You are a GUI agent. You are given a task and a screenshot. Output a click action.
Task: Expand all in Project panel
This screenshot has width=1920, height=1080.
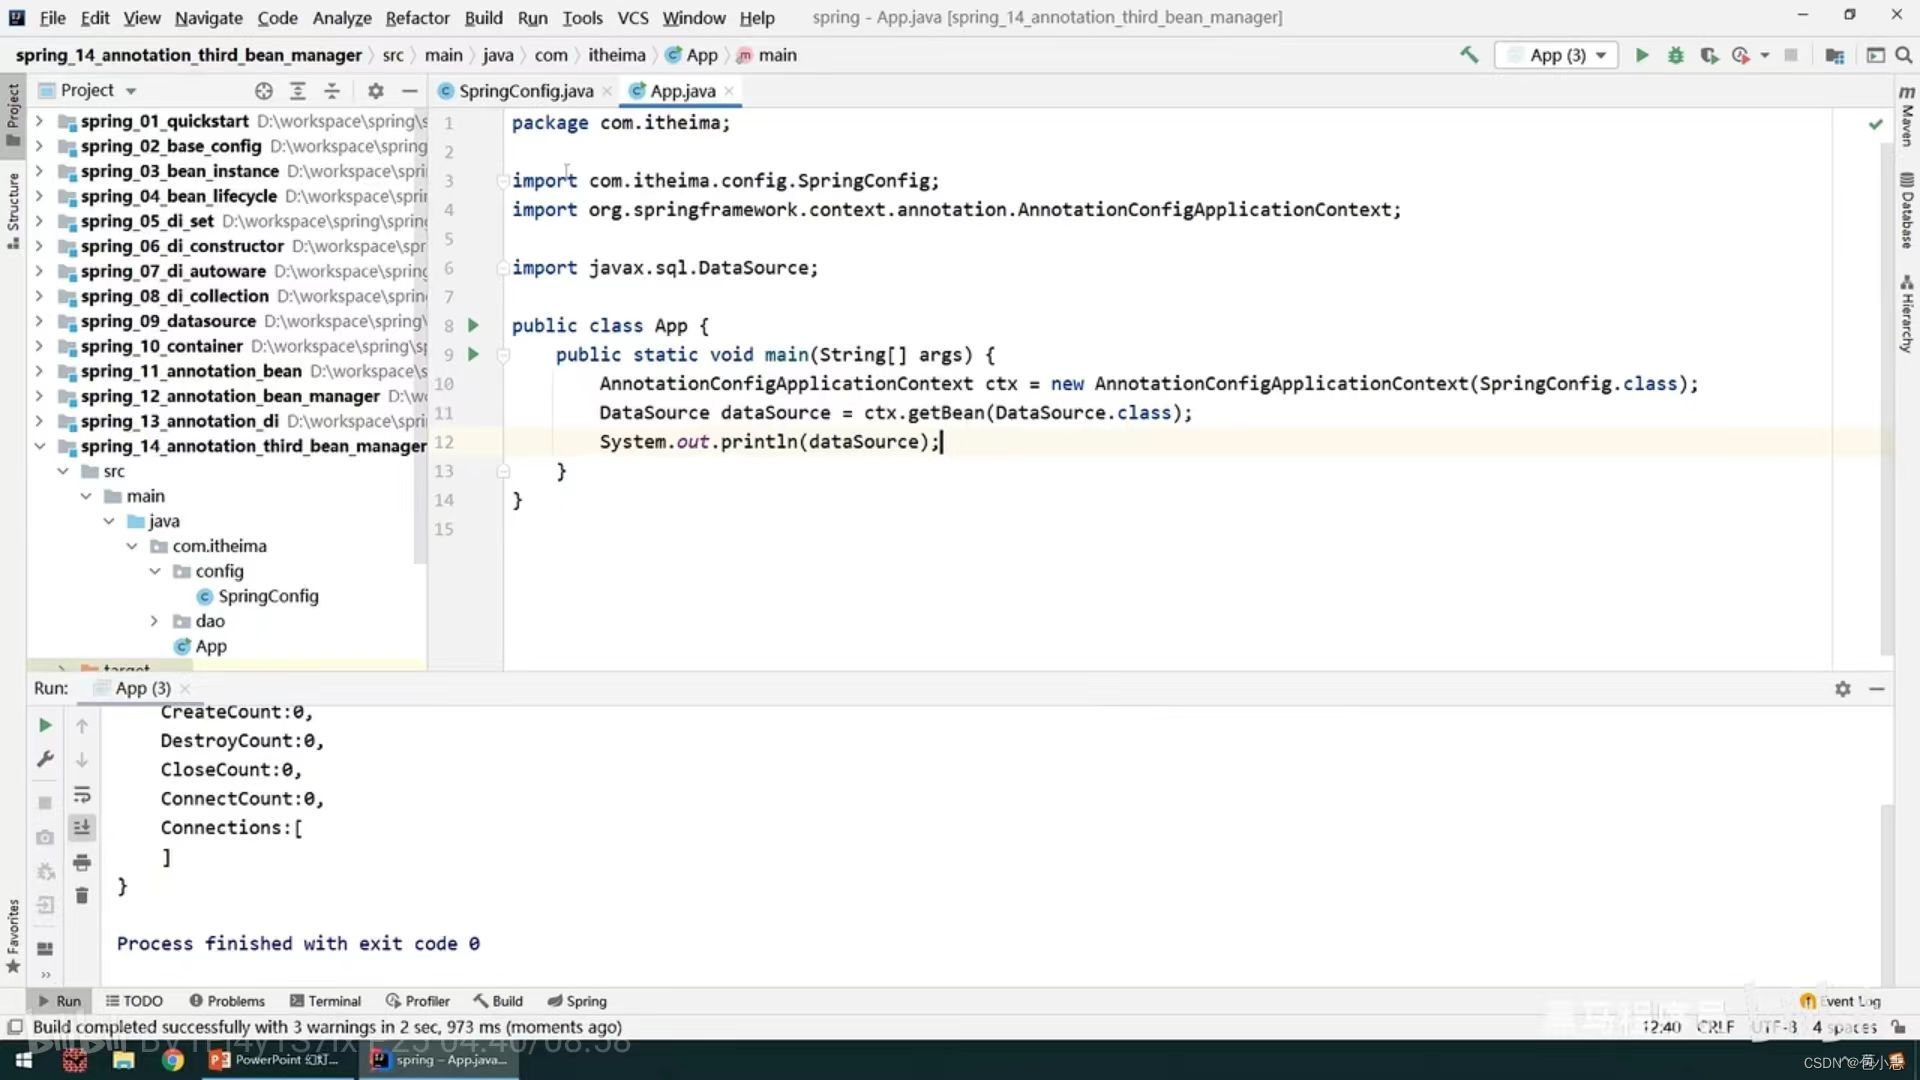[297, 91]
